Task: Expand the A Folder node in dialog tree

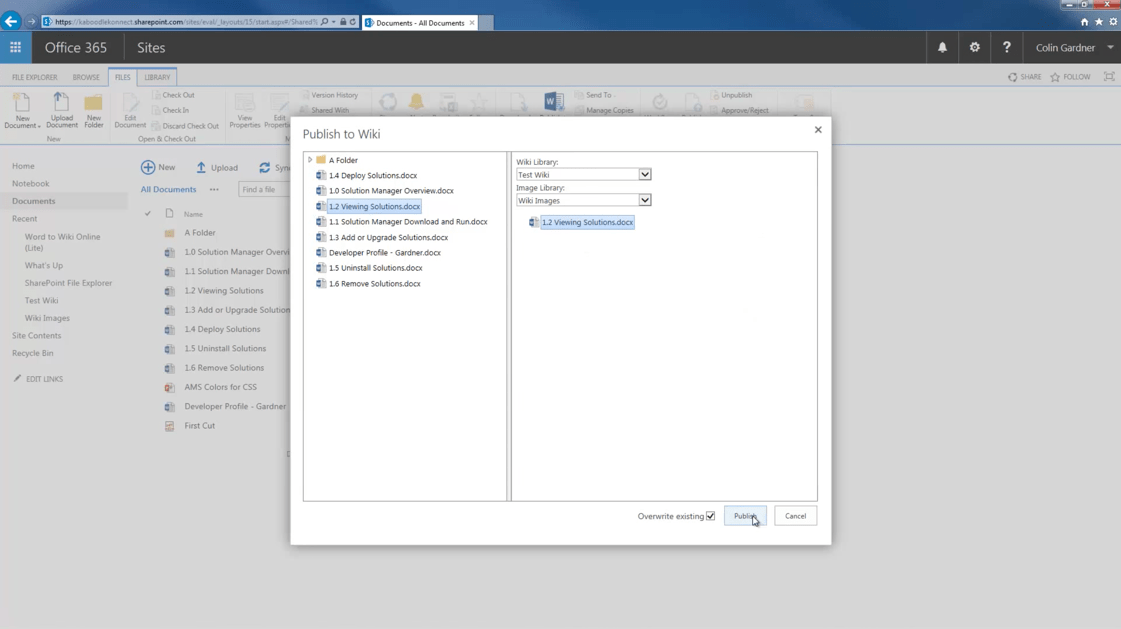Action: click(310, 160)
